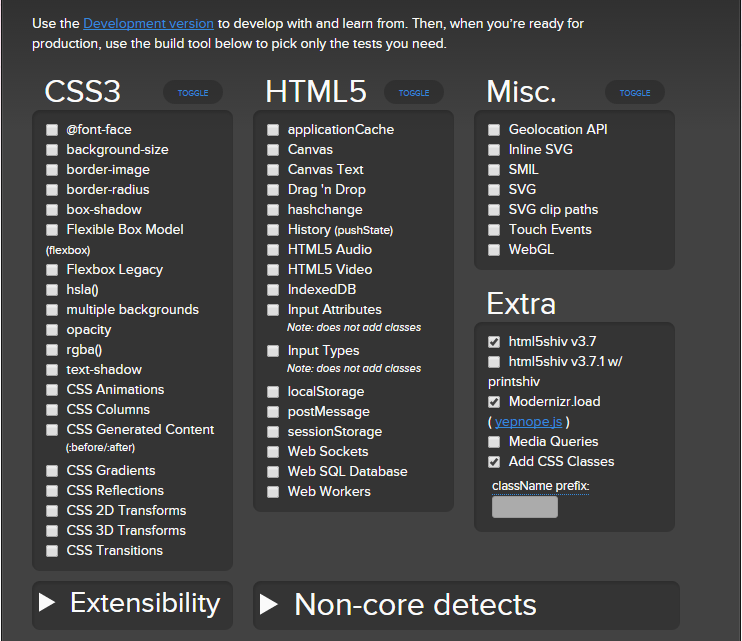Select the Touch Events checkbox

click(494, 230)
